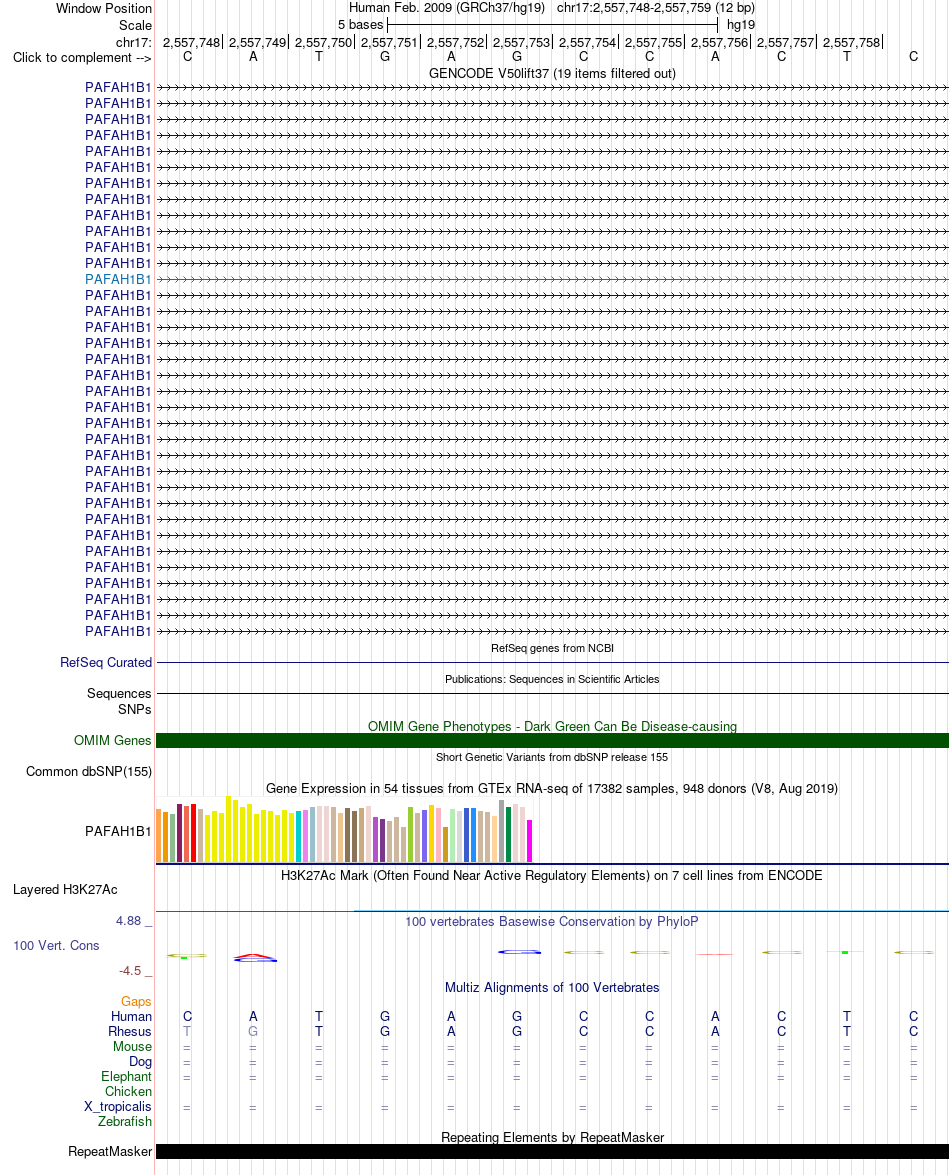
Task: Click the Window Position label
Action: pos(104,8)
